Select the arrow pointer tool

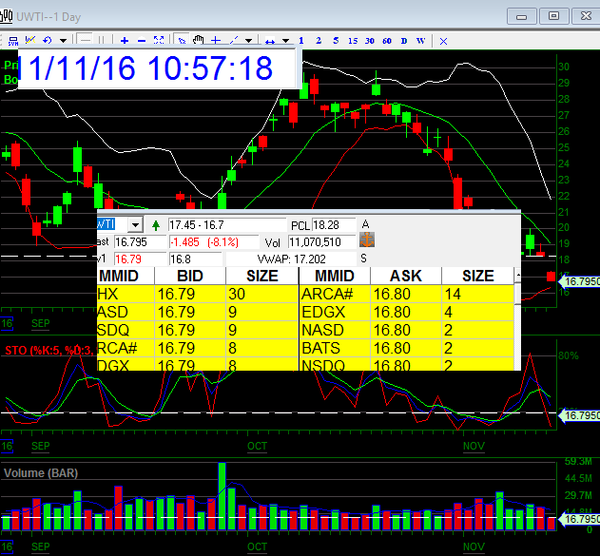point(181,40)
